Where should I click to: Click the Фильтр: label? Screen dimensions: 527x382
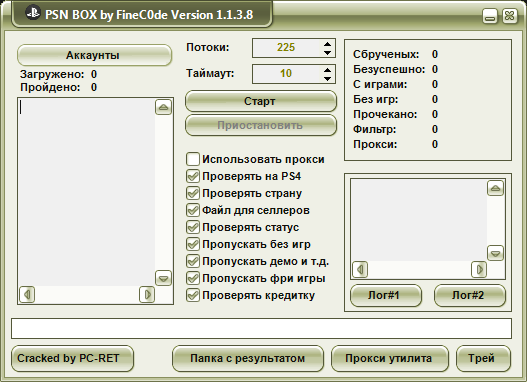(x=374, y=129)
